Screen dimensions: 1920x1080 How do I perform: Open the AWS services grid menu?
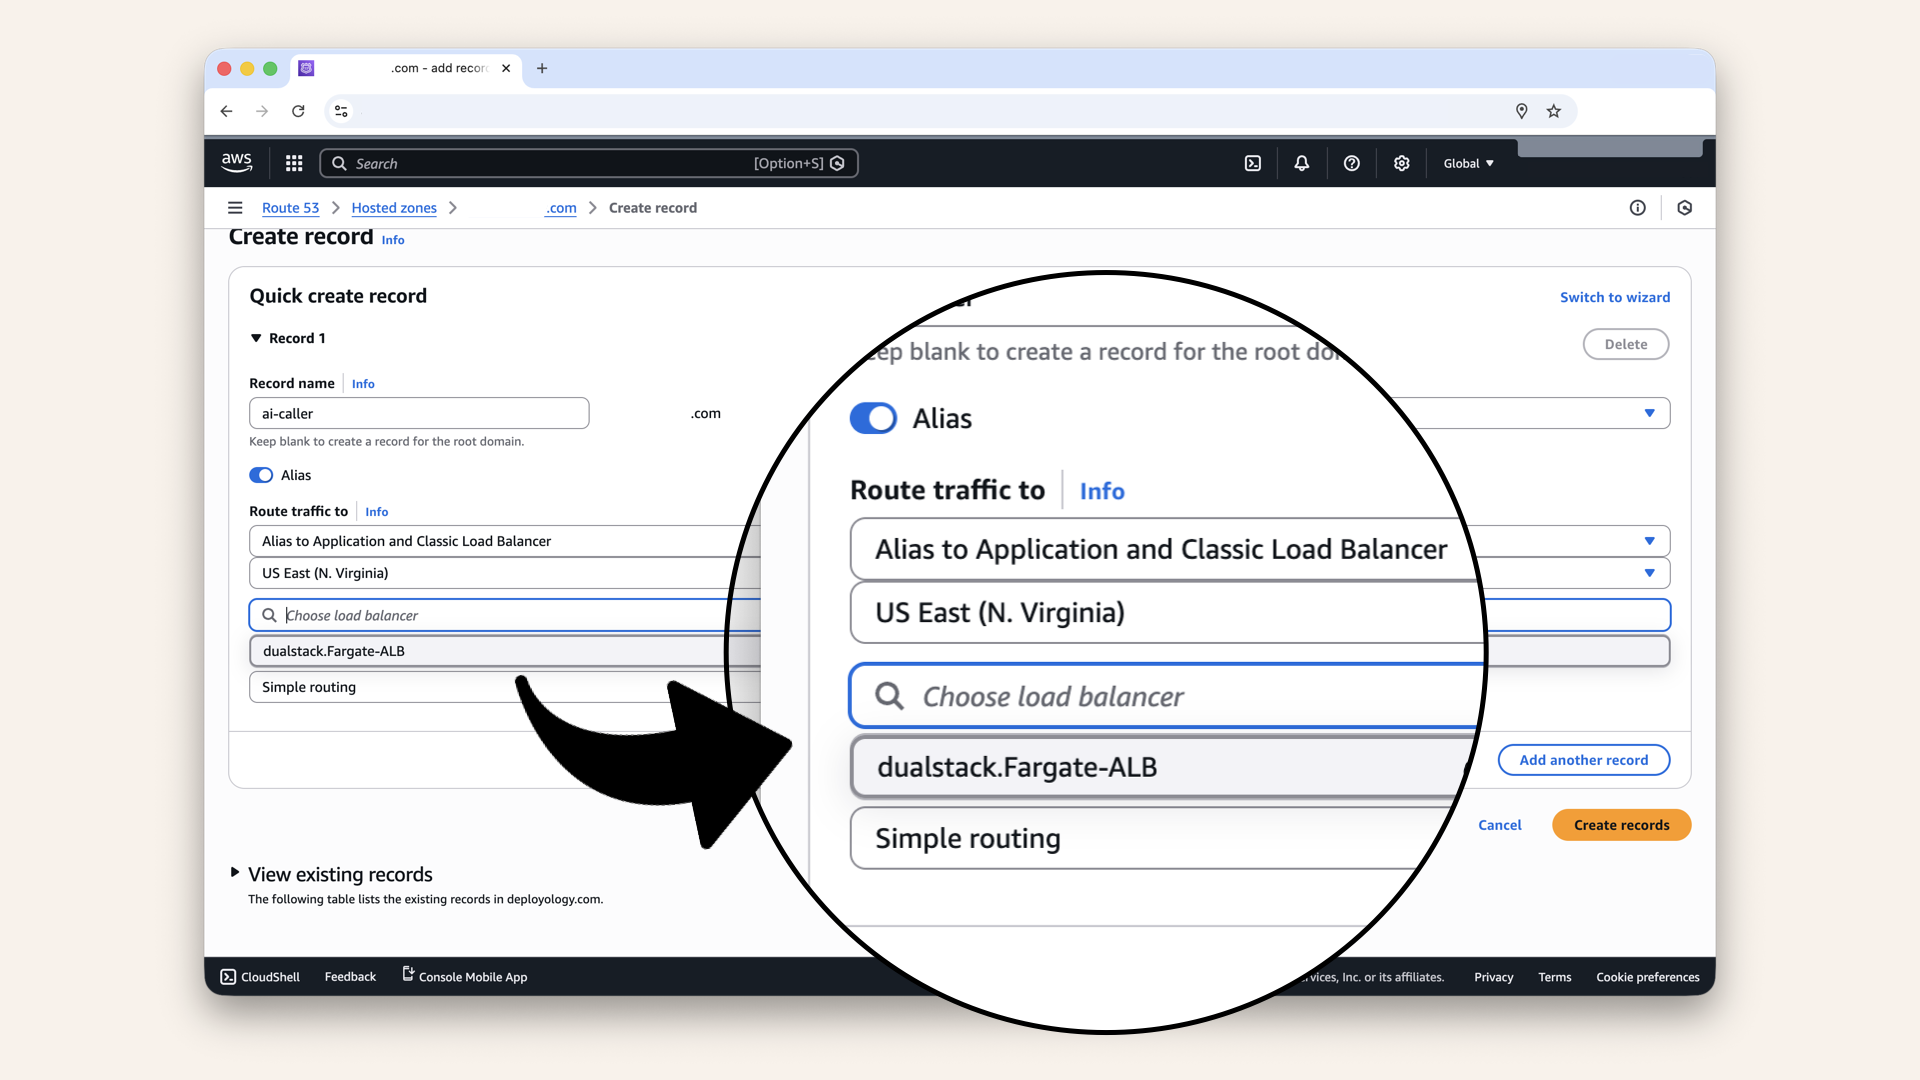point(293,163)
